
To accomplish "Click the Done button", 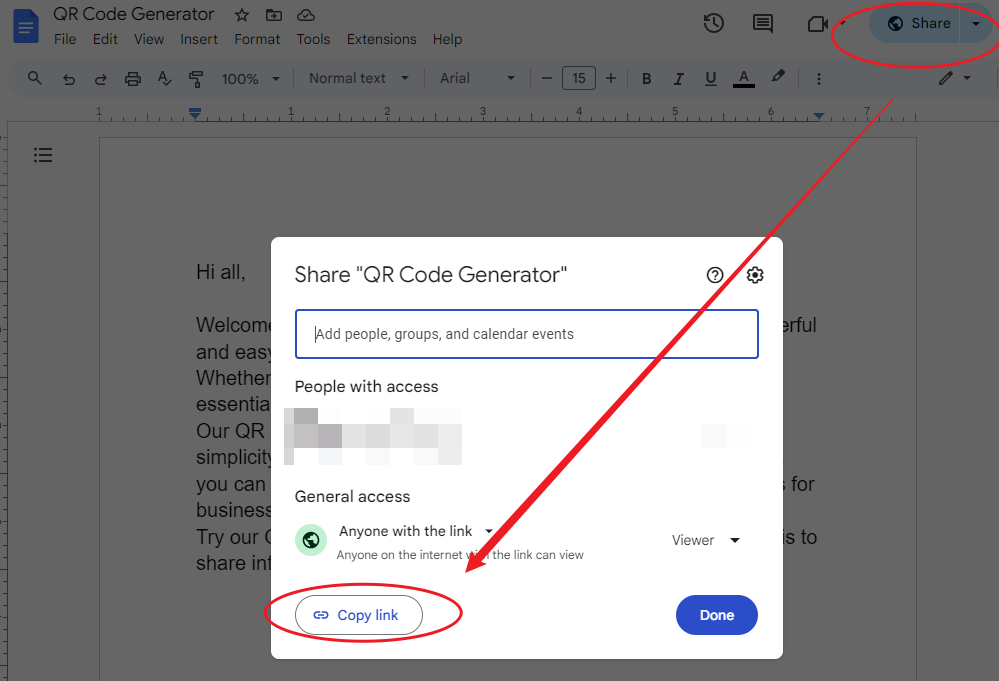I will click(717, 615).
